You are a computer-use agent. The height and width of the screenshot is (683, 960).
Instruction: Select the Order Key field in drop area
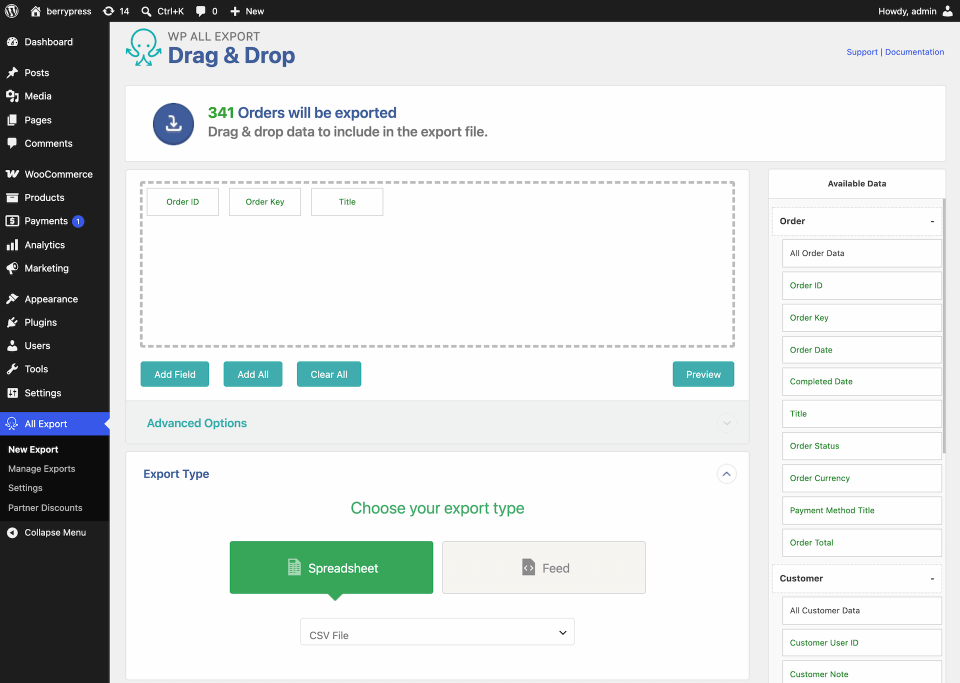264,202
